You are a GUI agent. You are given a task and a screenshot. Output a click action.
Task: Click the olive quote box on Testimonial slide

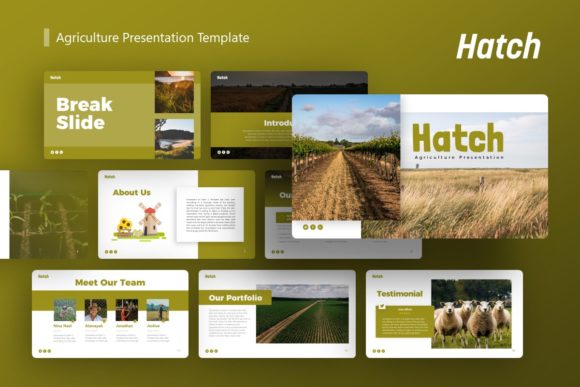pyautogui.click(x=405, y=322)
